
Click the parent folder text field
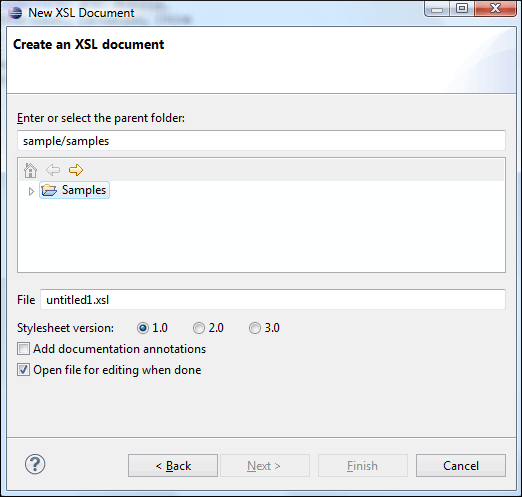[x=261, y=141]
